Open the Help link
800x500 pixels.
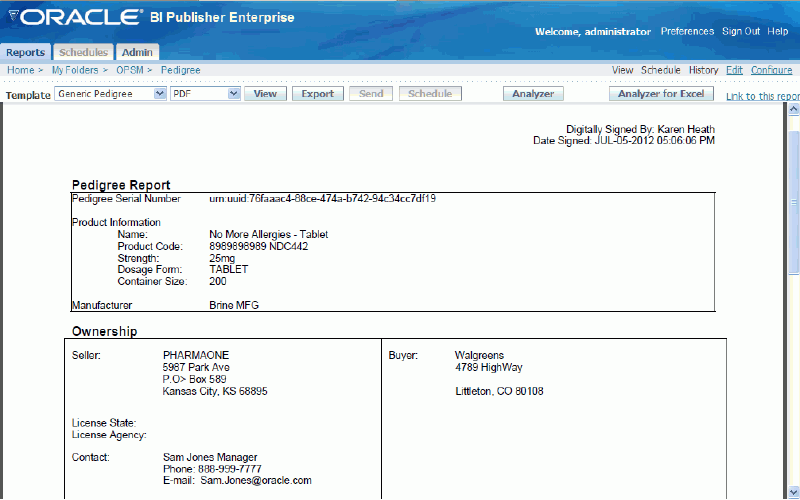coord(778,31)
